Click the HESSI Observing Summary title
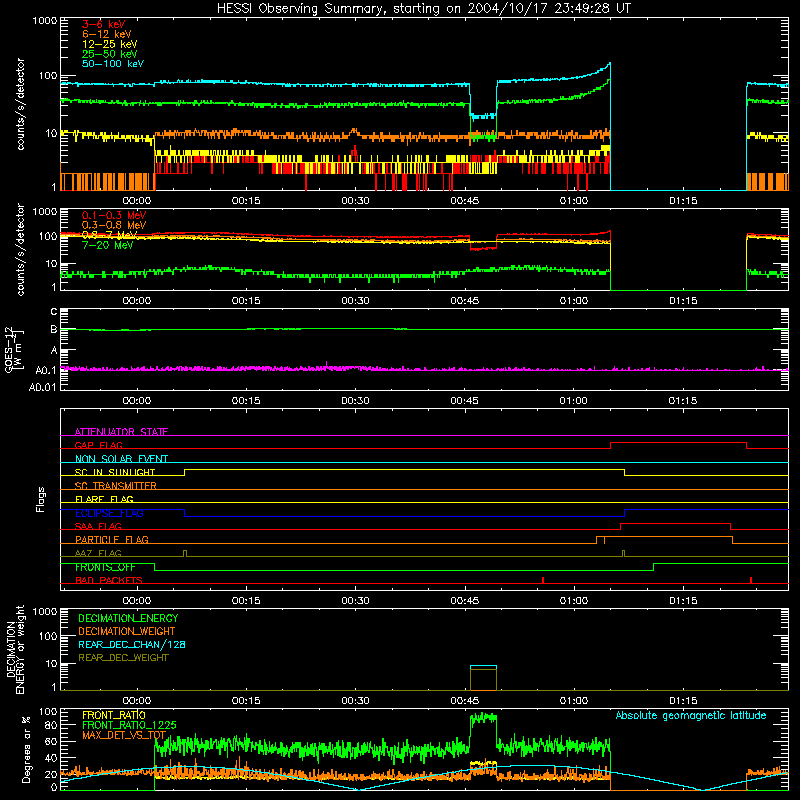This screenshot has height=800, width=800. click(x=424, y=9)
